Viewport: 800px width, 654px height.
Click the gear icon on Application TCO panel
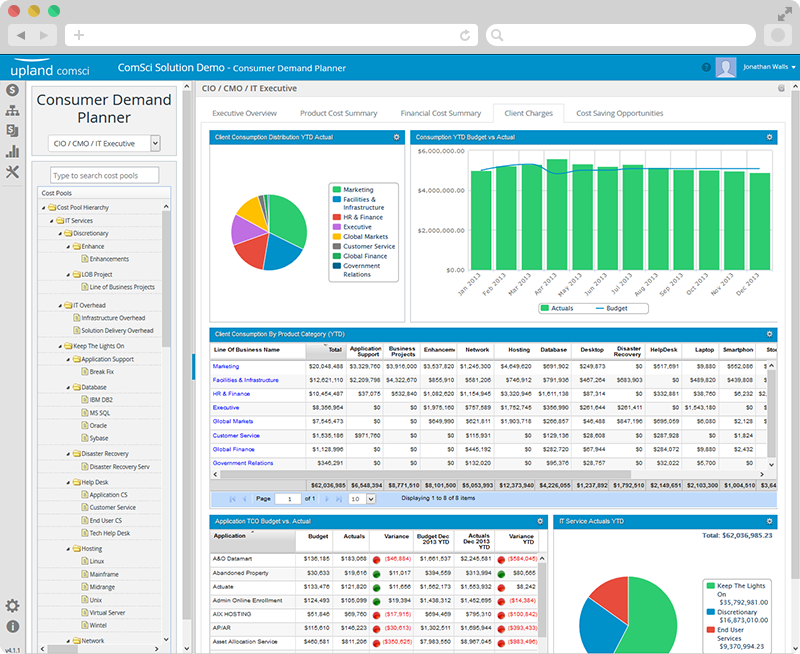[x=538, y=521]
